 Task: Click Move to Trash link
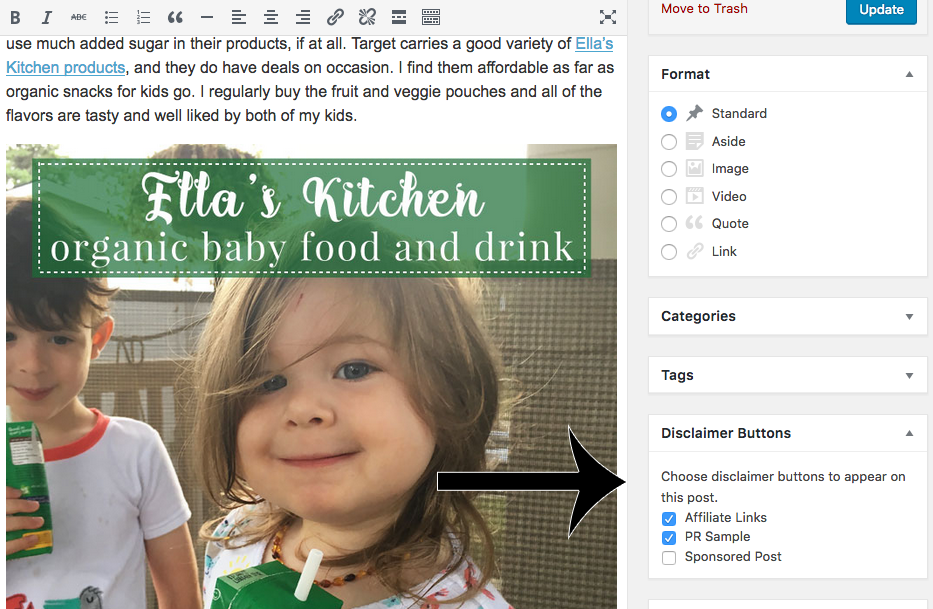(704, 8)
